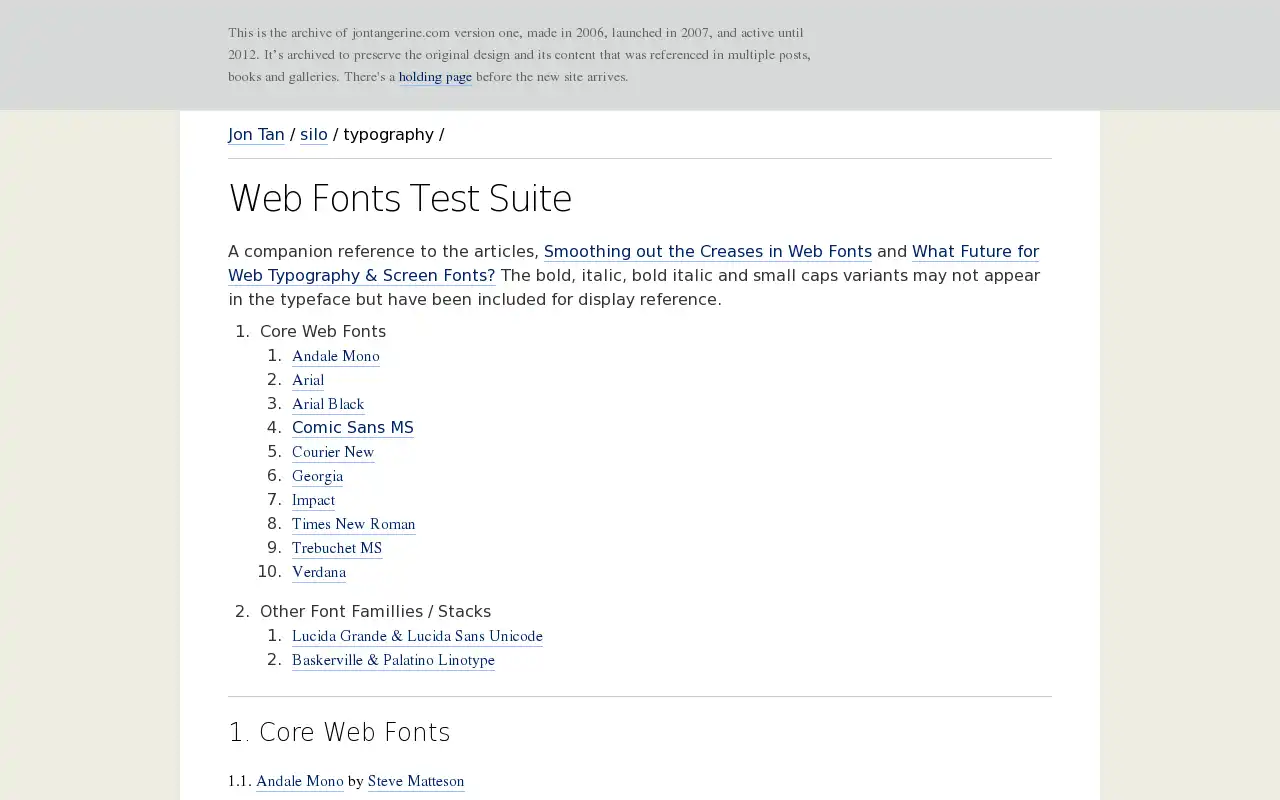Click 'Core Web Fonts' list item text
The width and height of the screenshot is (1280, 800).
(x=323, y=332)
